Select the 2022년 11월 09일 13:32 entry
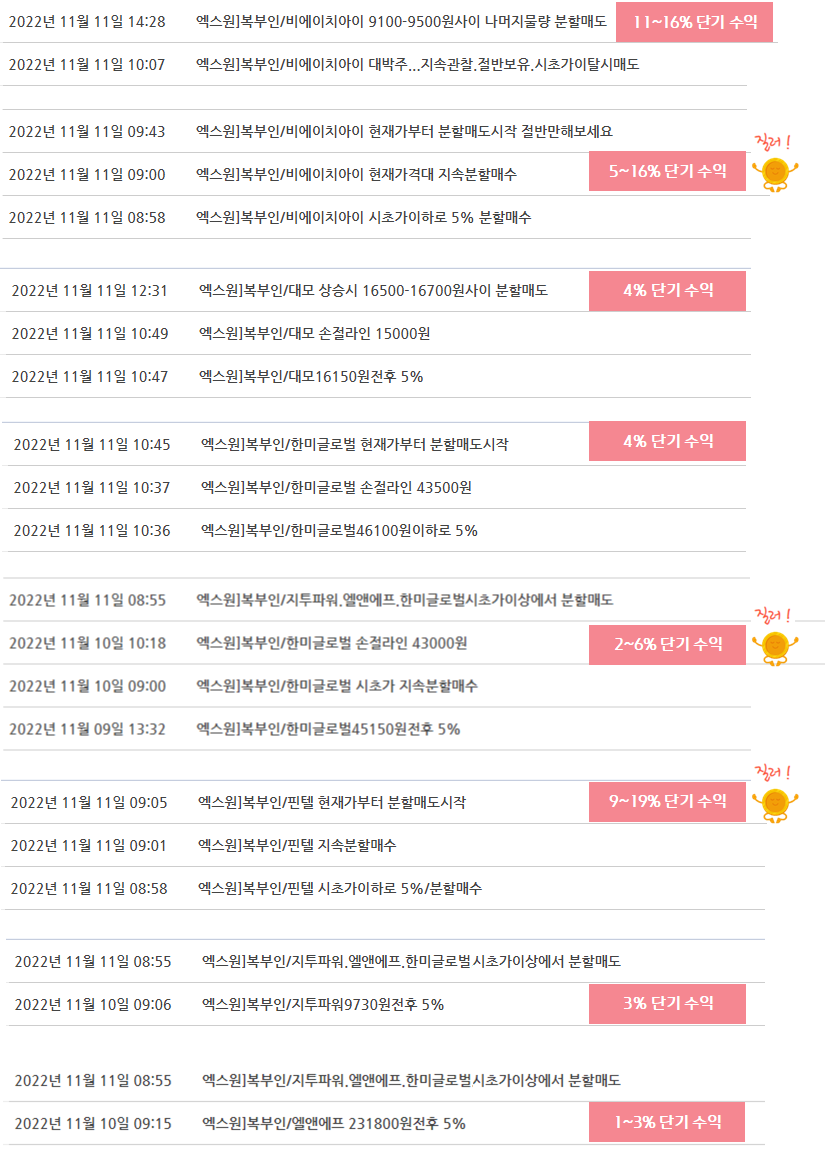Image resolution: width=825 pixels, height=1154 pixels. (87, 729)
